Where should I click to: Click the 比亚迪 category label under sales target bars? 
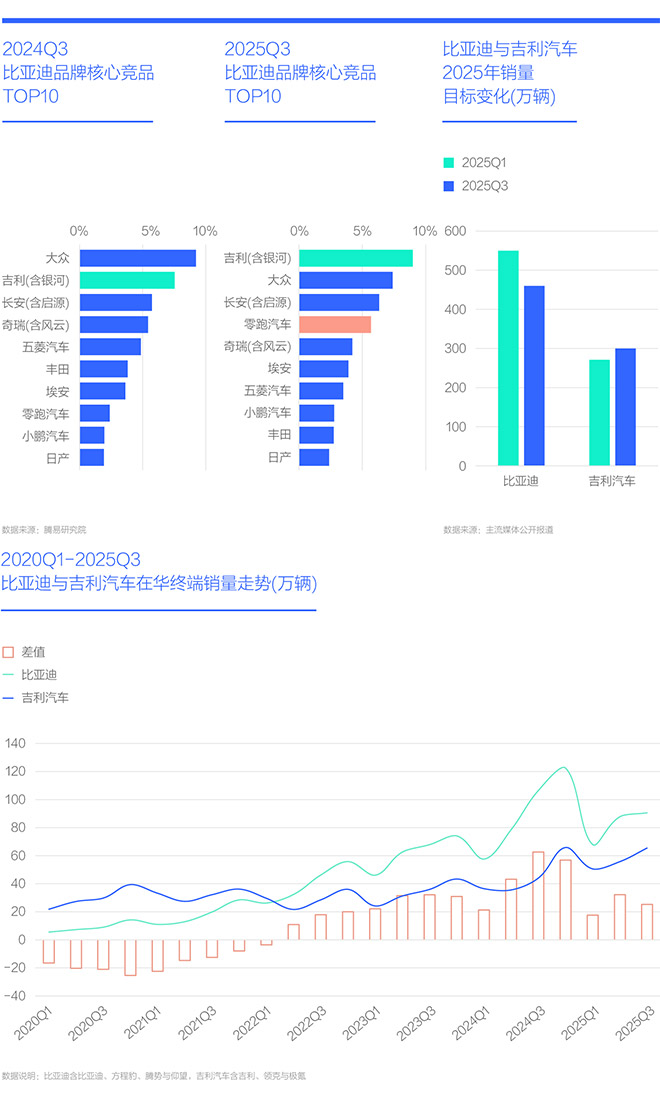tap(521, 482)
